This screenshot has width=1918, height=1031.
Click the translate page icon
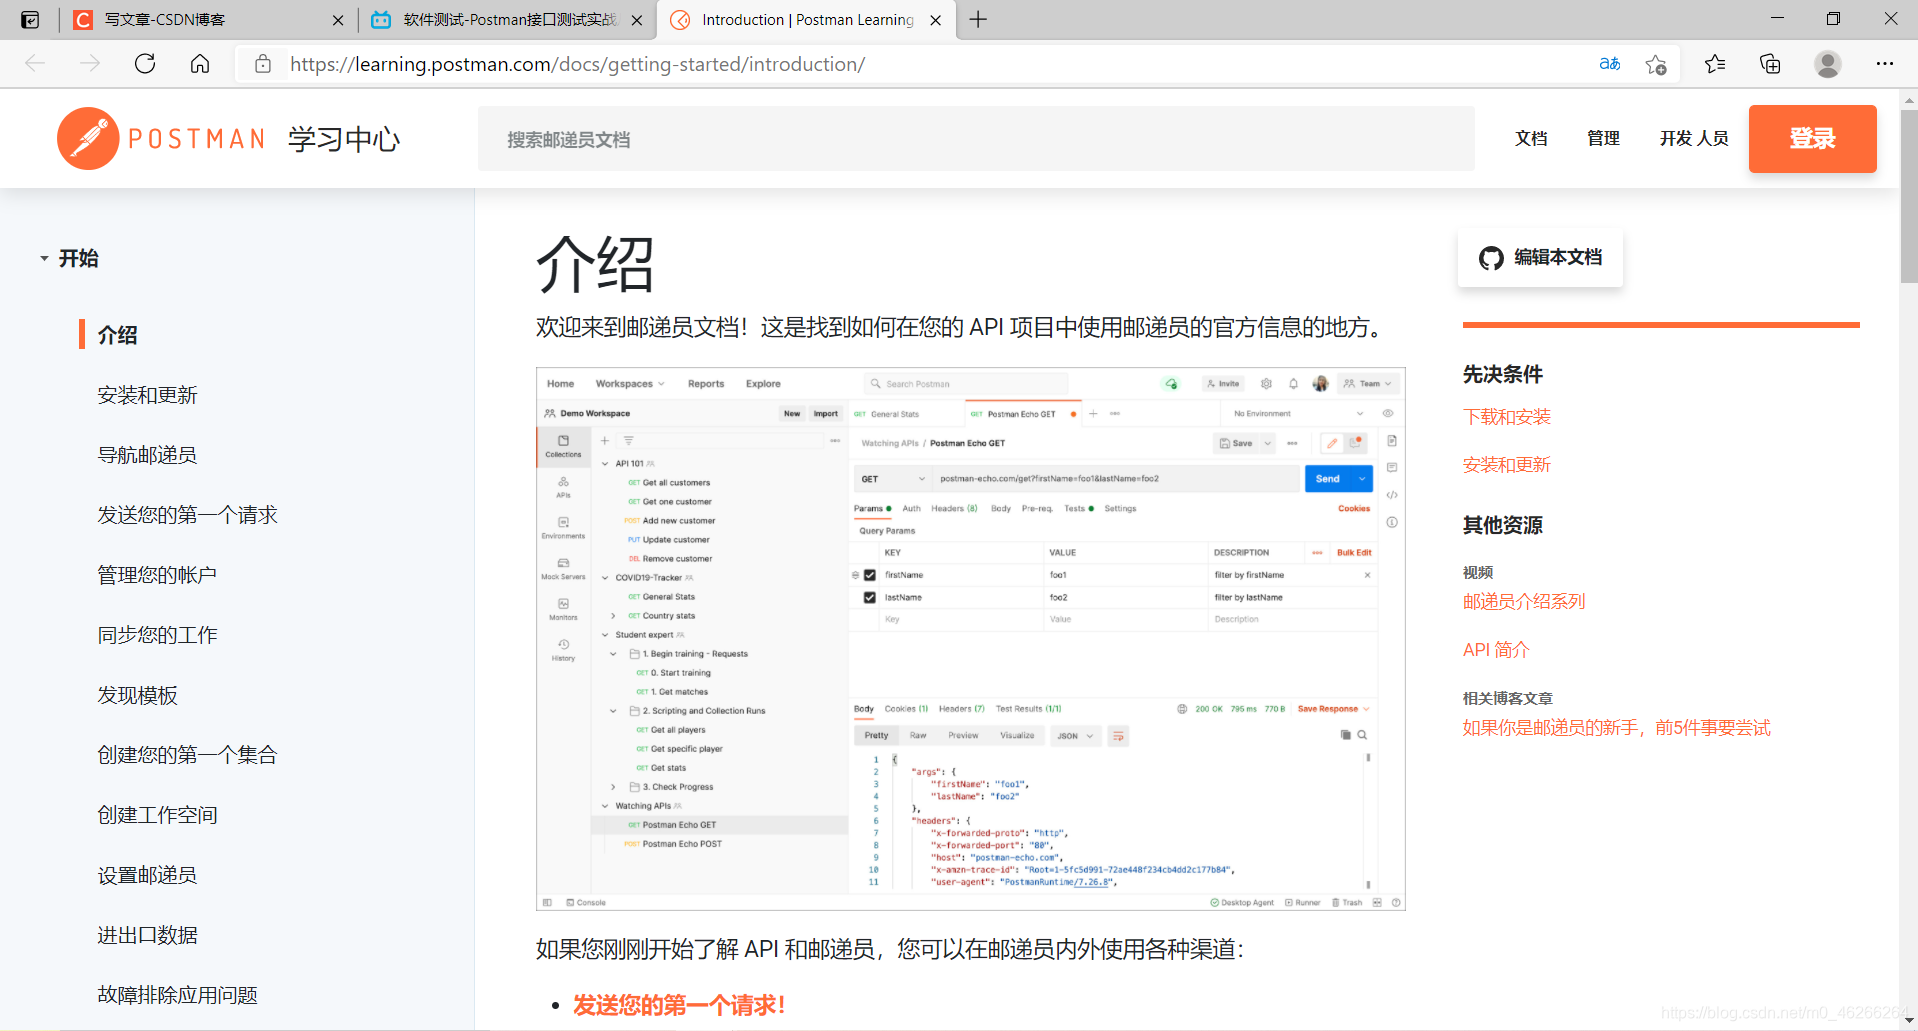[x=1609, y=64]
